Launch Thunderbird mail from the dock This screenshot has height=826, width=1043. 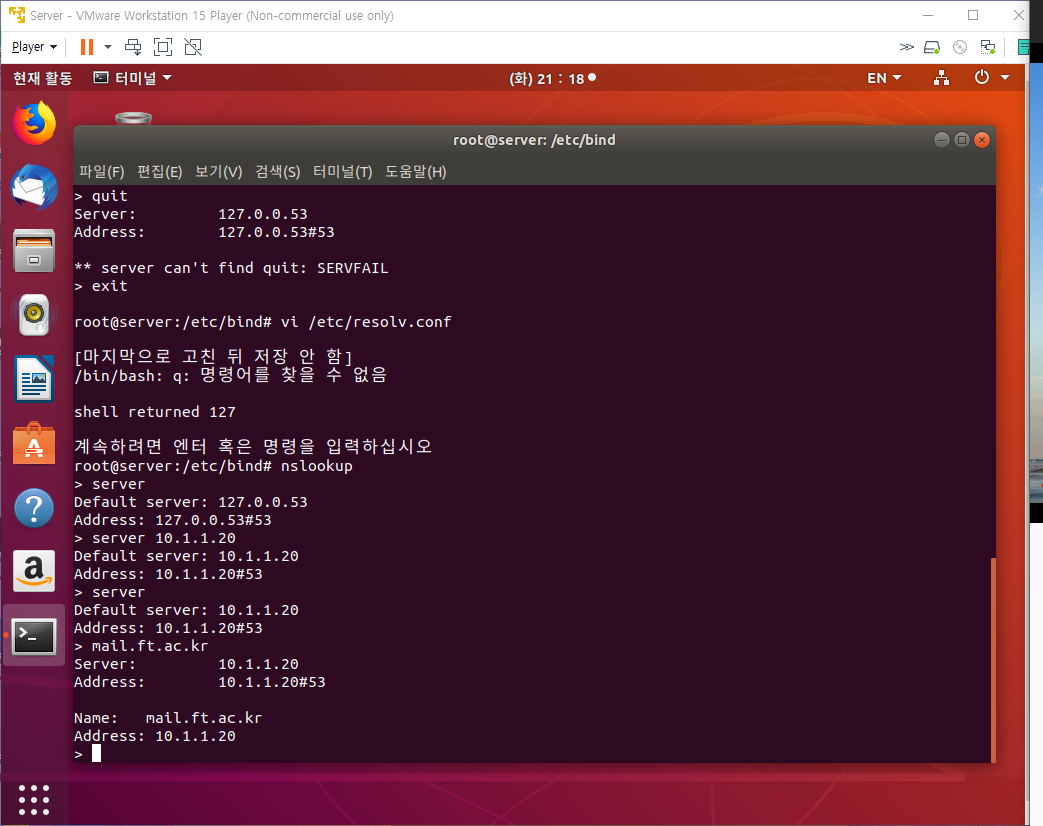point(34,187)
